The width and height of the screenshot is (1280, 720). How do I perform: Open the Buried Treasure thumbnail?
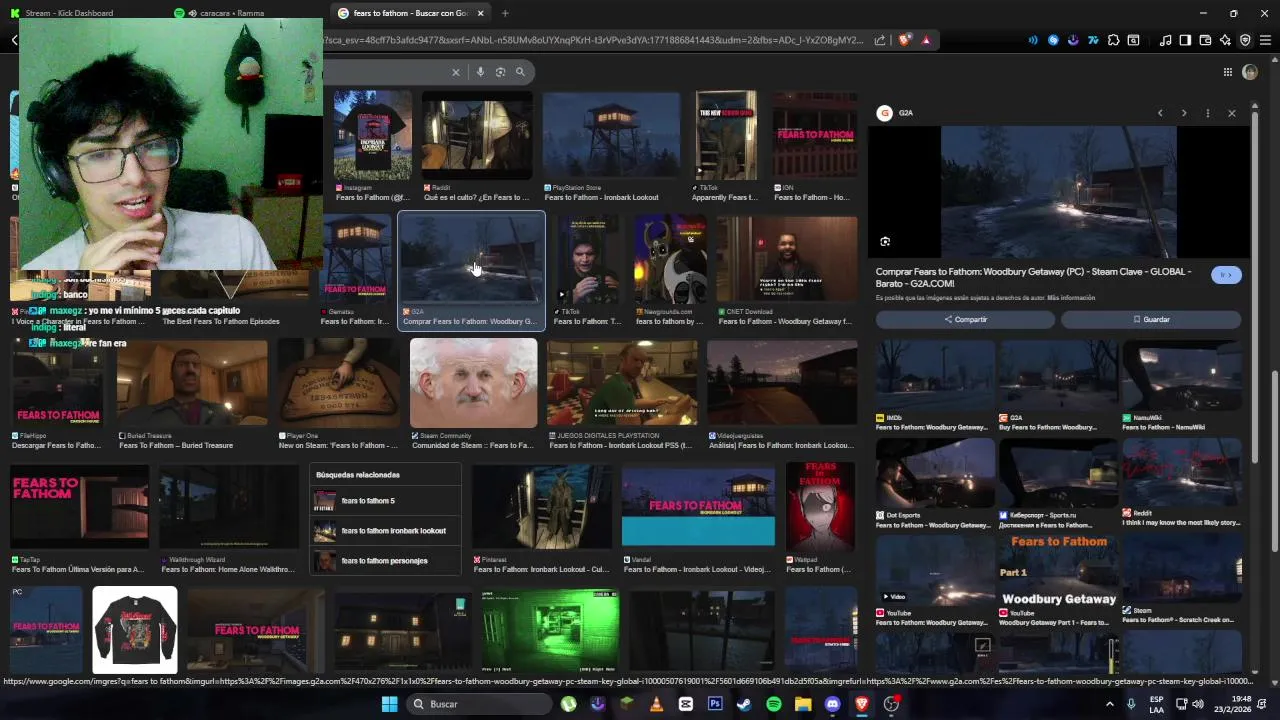click(192, 384)
